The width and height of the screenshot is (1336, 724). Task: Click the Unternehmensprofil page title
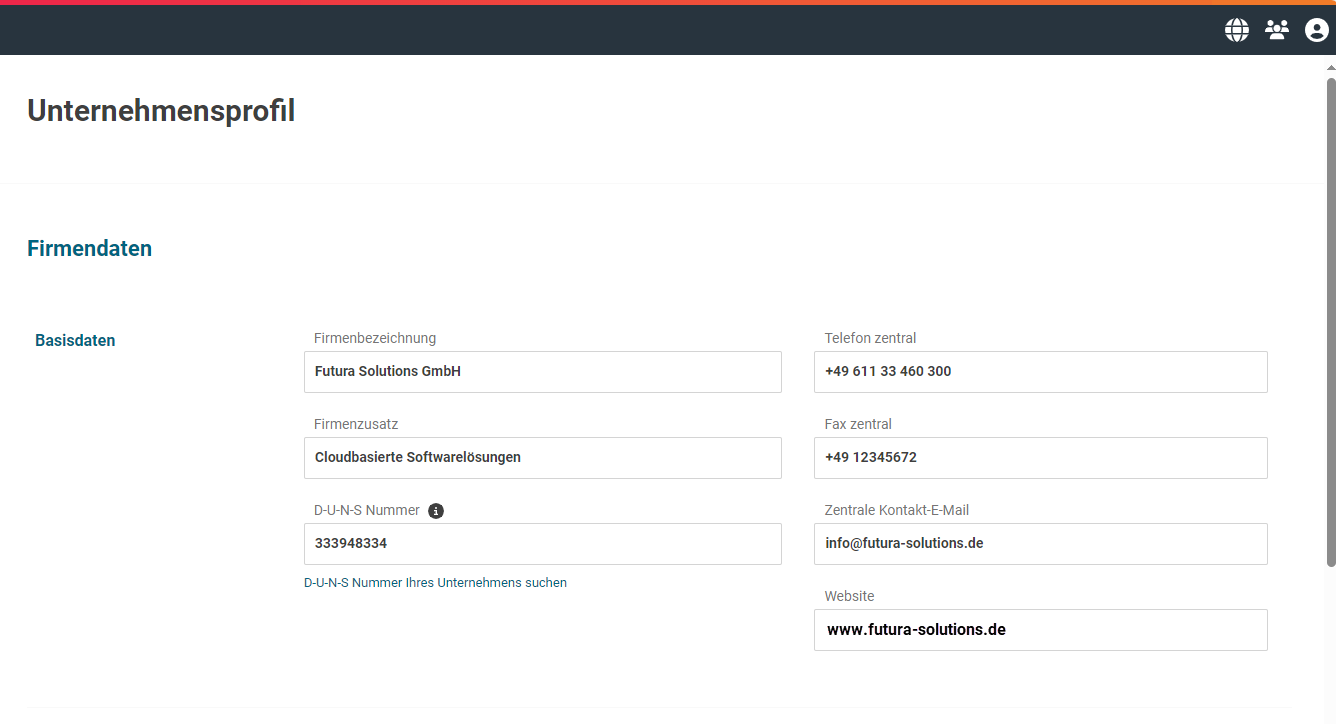click(x=161, y=111)
